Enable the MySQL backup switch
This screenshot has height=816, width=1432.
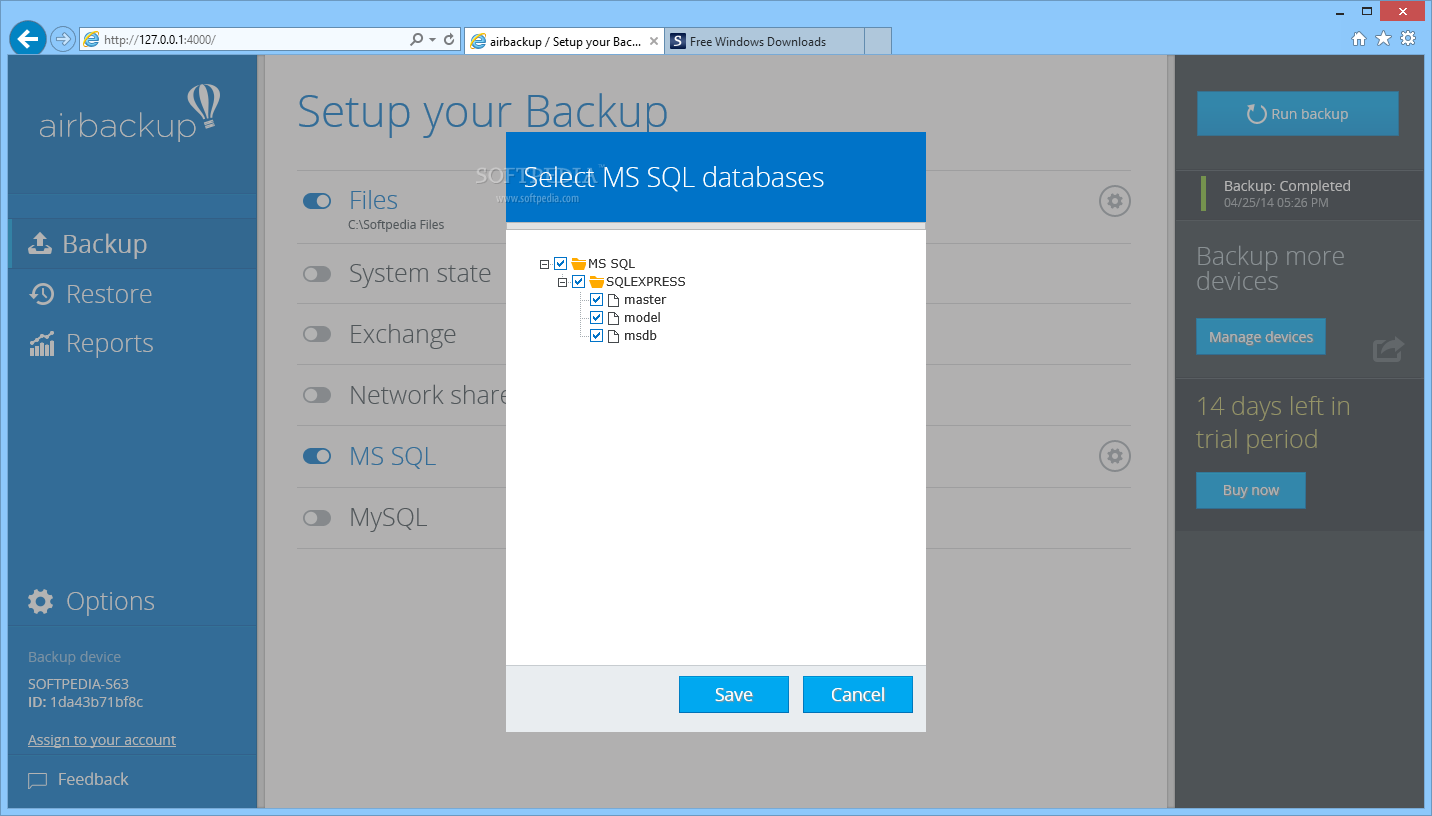(317, 518)
